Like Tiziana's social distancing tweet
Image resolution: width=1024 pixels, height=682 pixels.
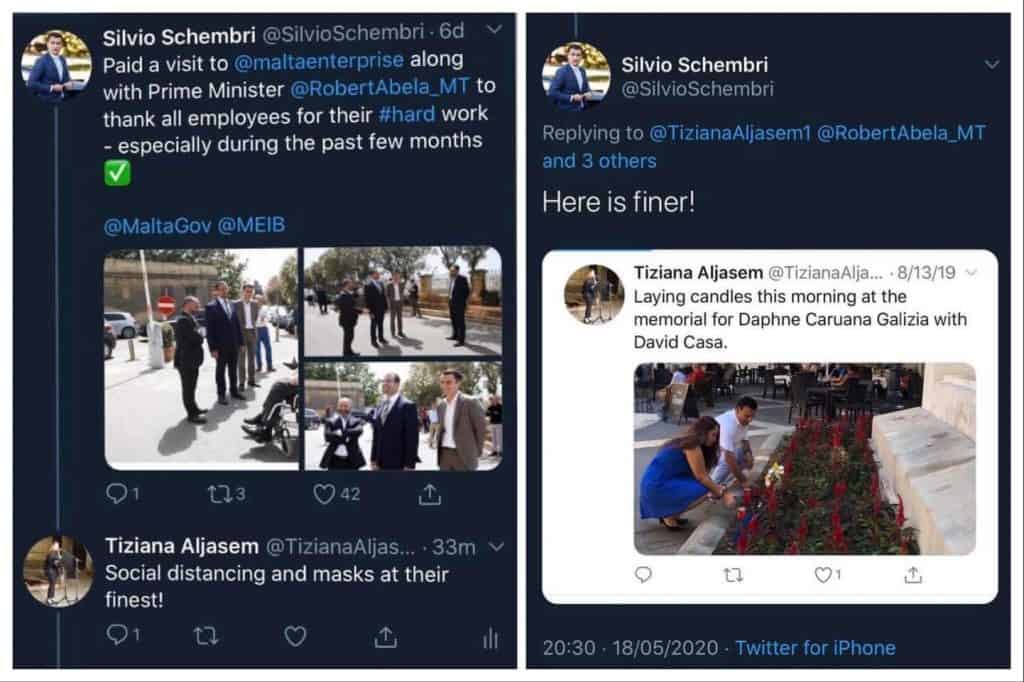click(x=295, y=636)
